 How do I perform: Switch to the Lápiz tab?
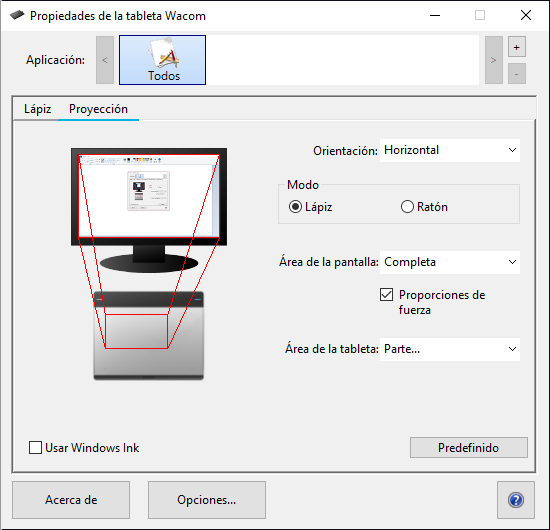(38, 109)
